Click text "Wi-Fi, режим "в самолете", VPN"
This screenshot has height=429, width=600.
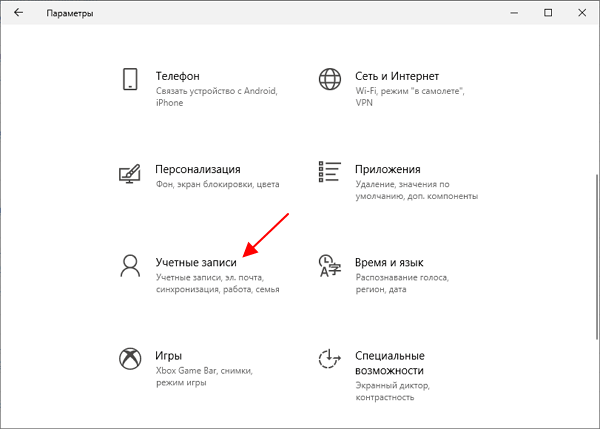coord(410,97)
